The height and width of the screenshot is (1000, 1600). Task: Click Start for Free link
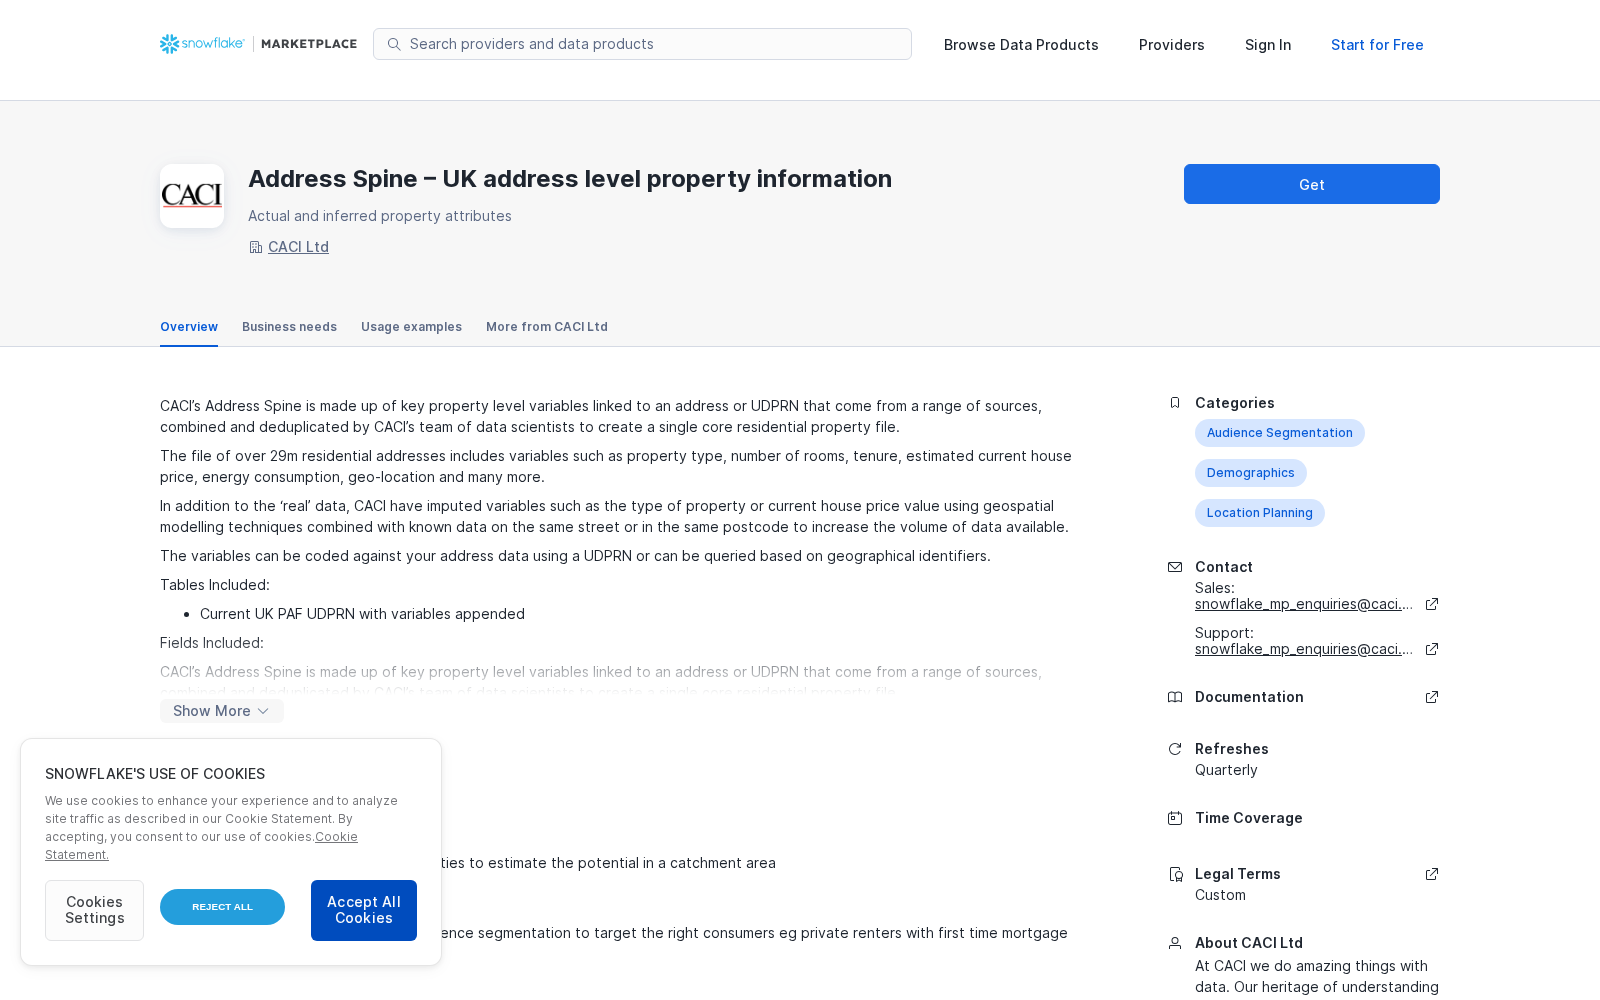click(1377, 45)
